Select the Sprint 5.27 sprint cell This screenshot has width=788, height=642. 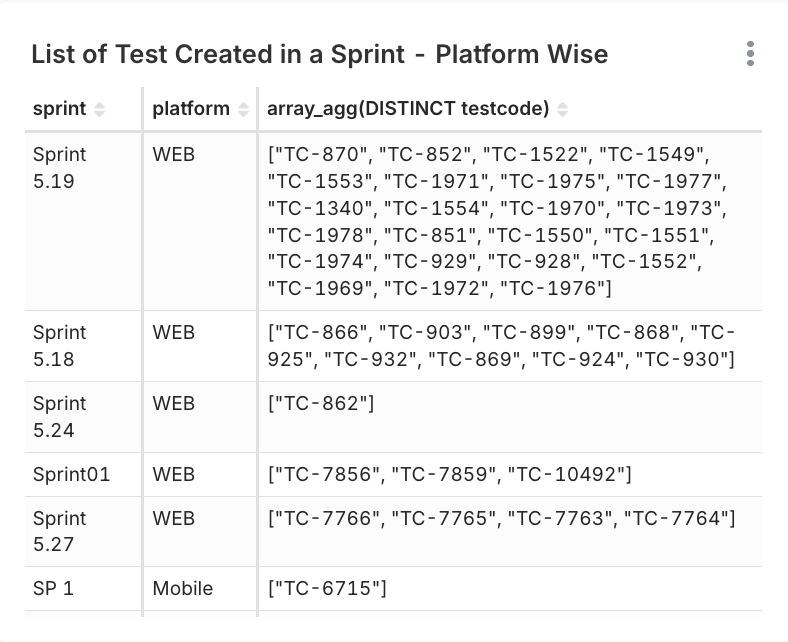coord(60,531)
